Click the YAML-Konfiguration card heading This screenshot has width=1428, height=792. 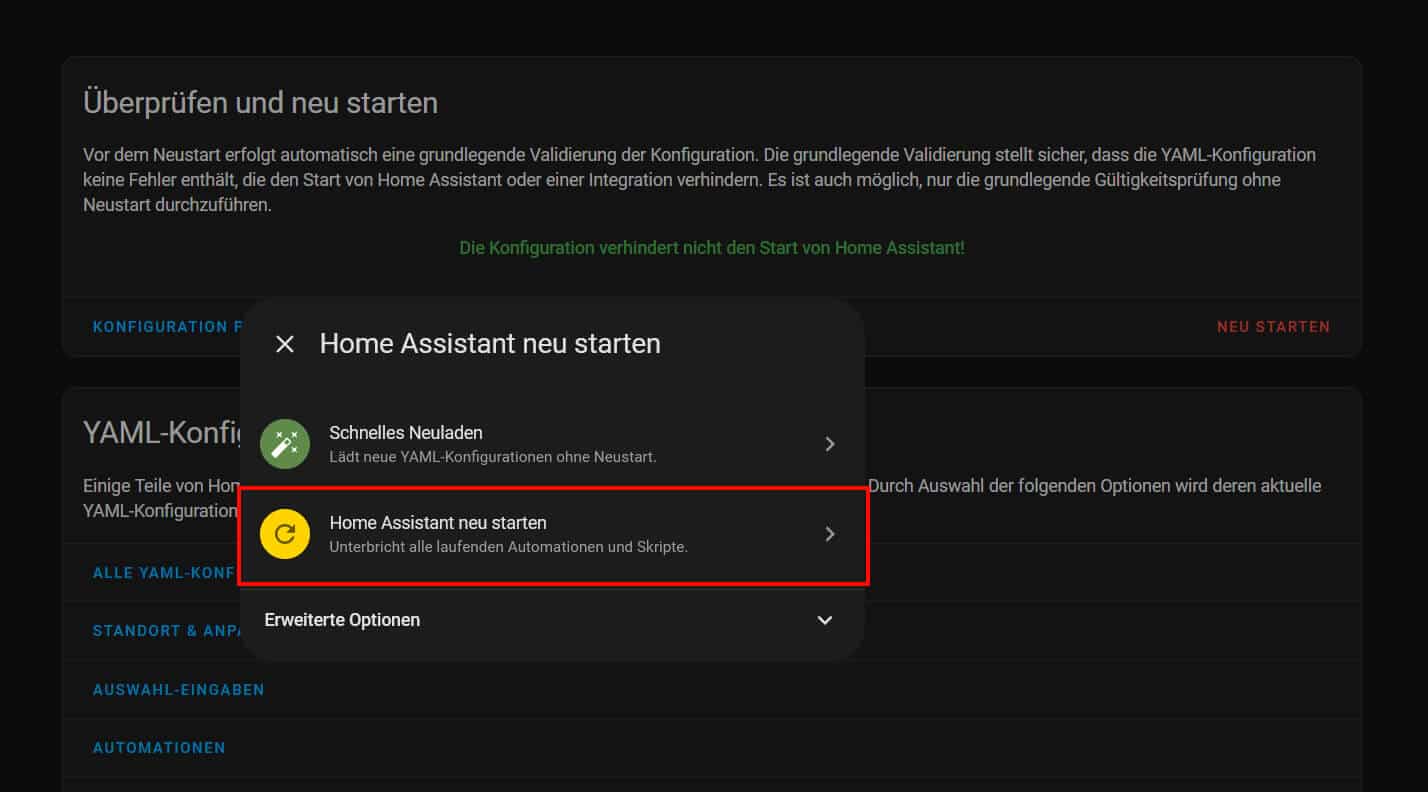click(x=162, y=432)
